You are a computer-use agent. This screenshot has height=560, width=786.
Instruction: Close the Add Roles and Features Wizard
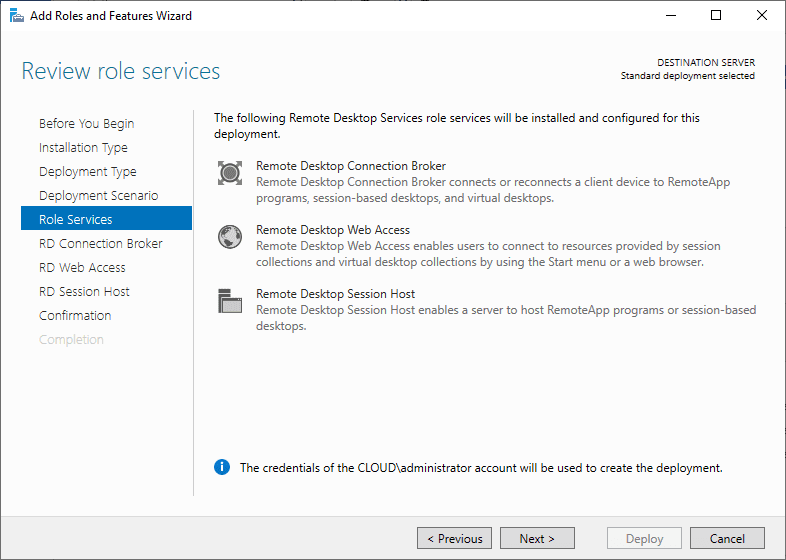762,16
